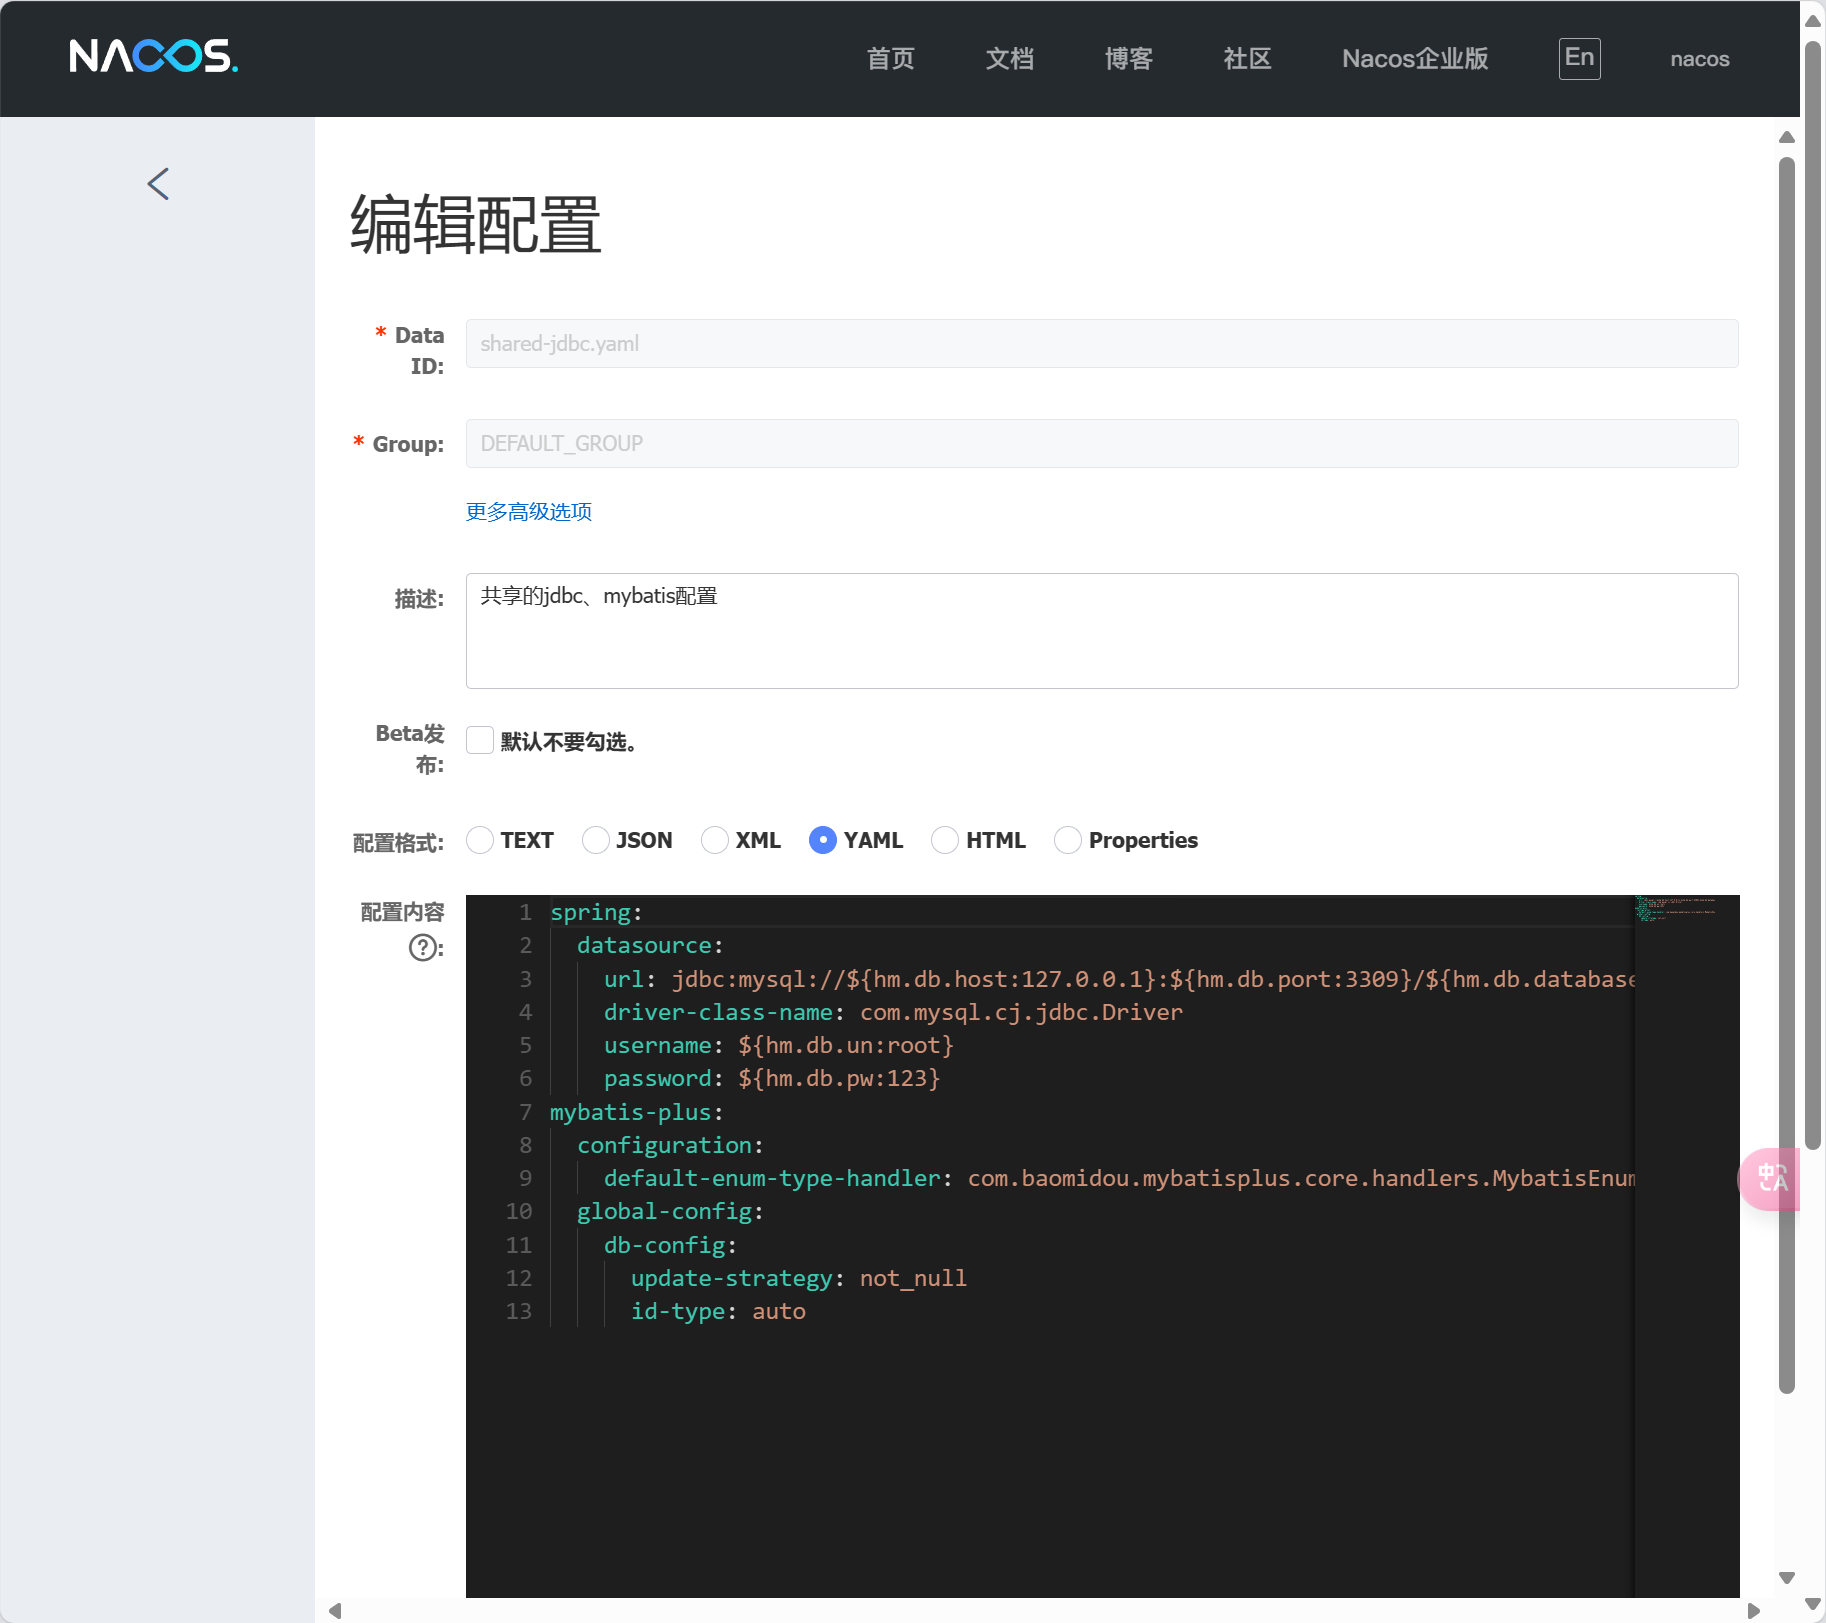Click the inner scrollbar up arrow
Viewport: 1826px width, 1623px height.
(1787, 137)
